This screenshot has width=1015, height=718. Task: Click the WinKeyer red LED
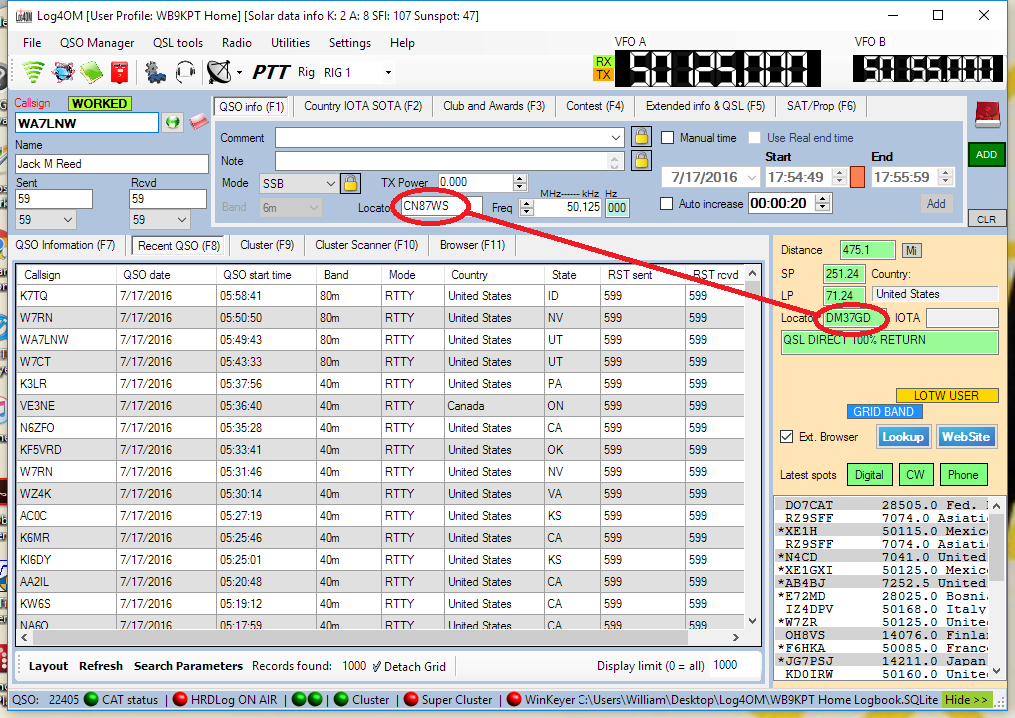click(x=514, y=699)
